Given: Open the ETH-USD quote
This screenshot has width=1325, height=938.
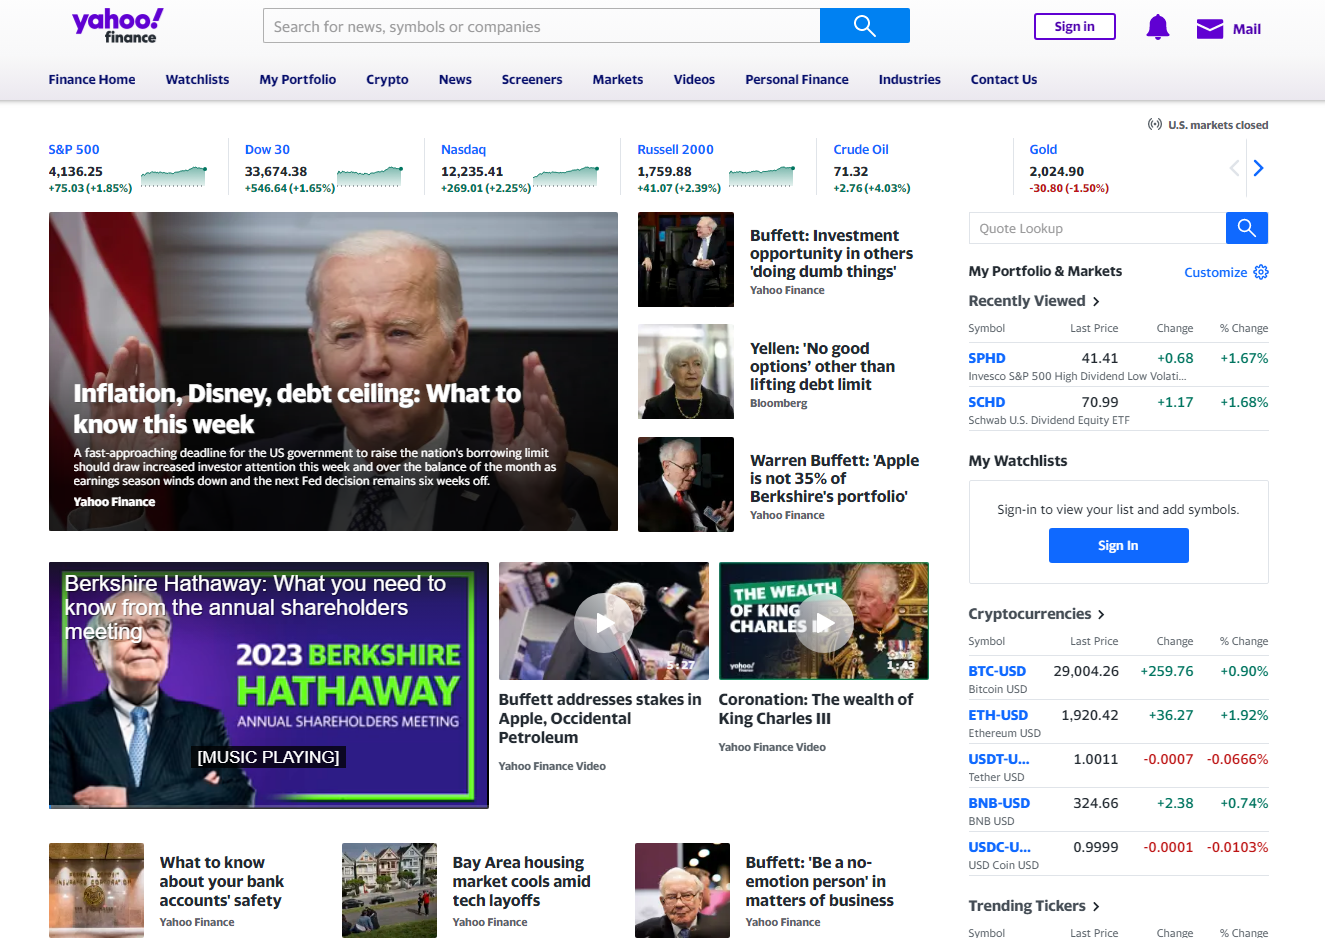Looking at the screenshot, I should click(998, 715).
